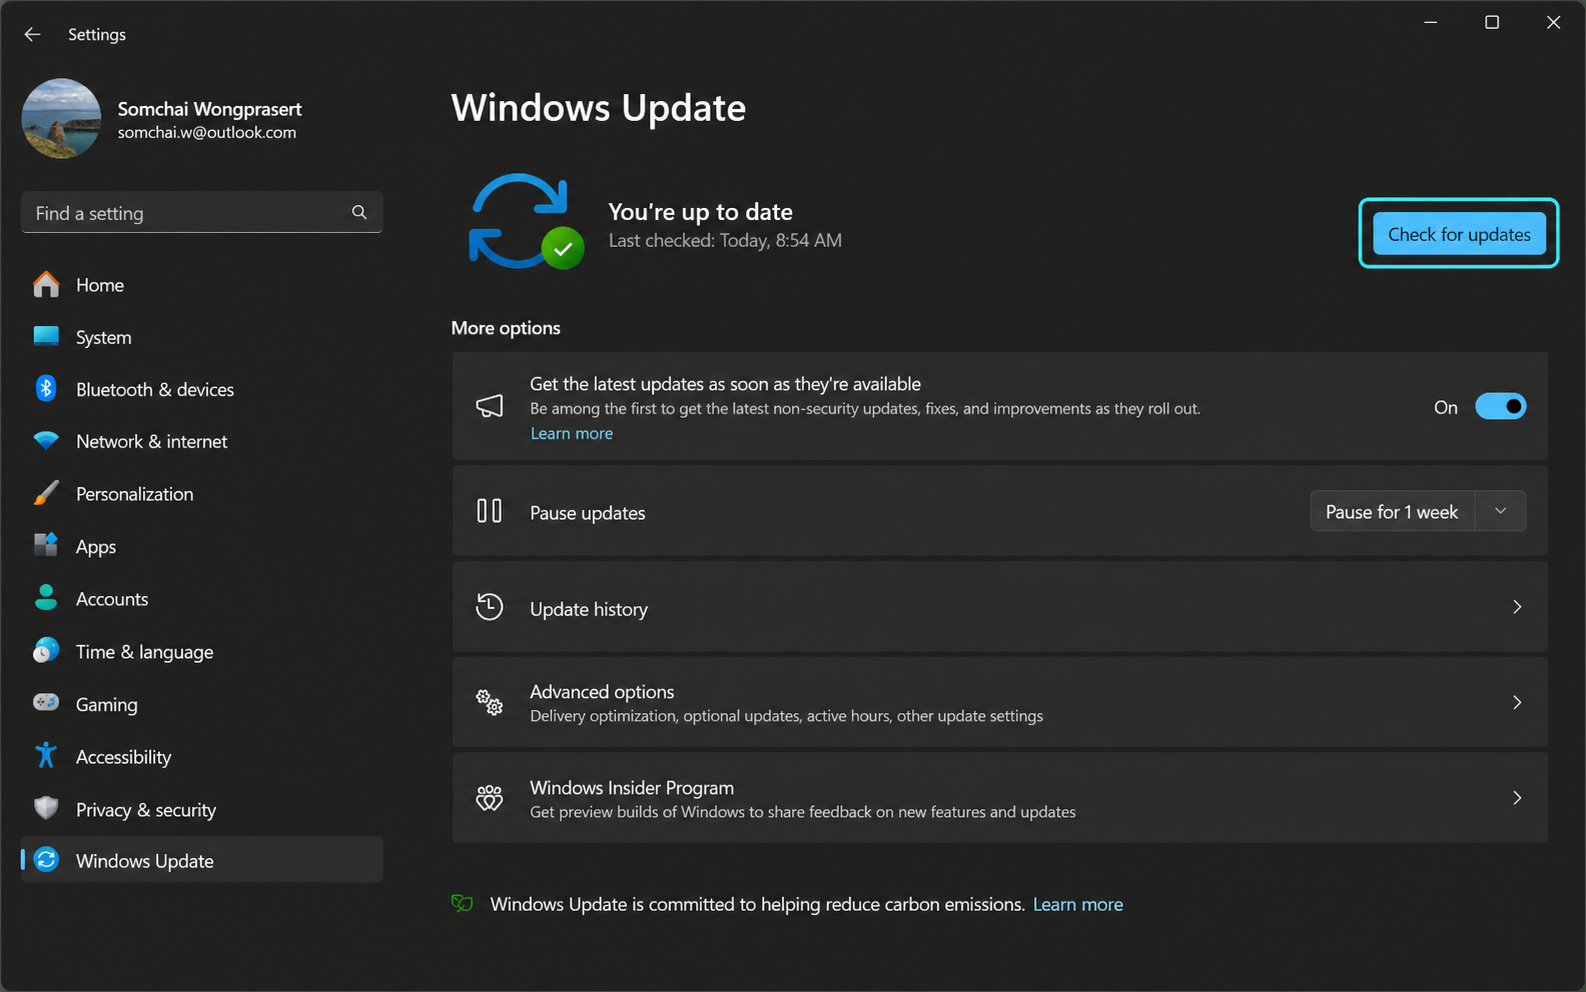Open Advanced options via its chevron
Viewport: 1586px width, 992px height.
click(1517, 703)
